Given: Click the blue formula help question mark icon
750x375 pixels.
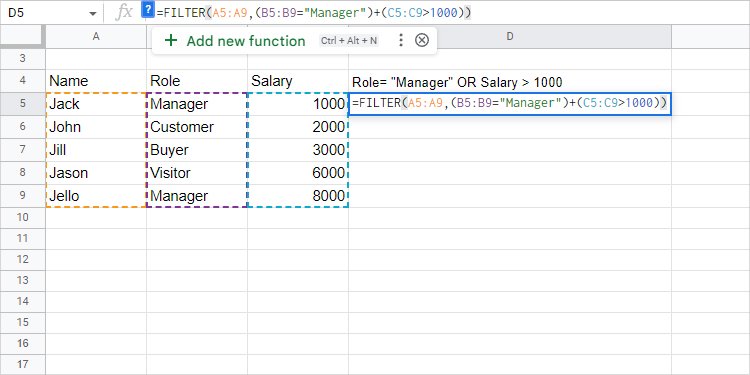Looking at the screenshot, I should pos(148,11).
